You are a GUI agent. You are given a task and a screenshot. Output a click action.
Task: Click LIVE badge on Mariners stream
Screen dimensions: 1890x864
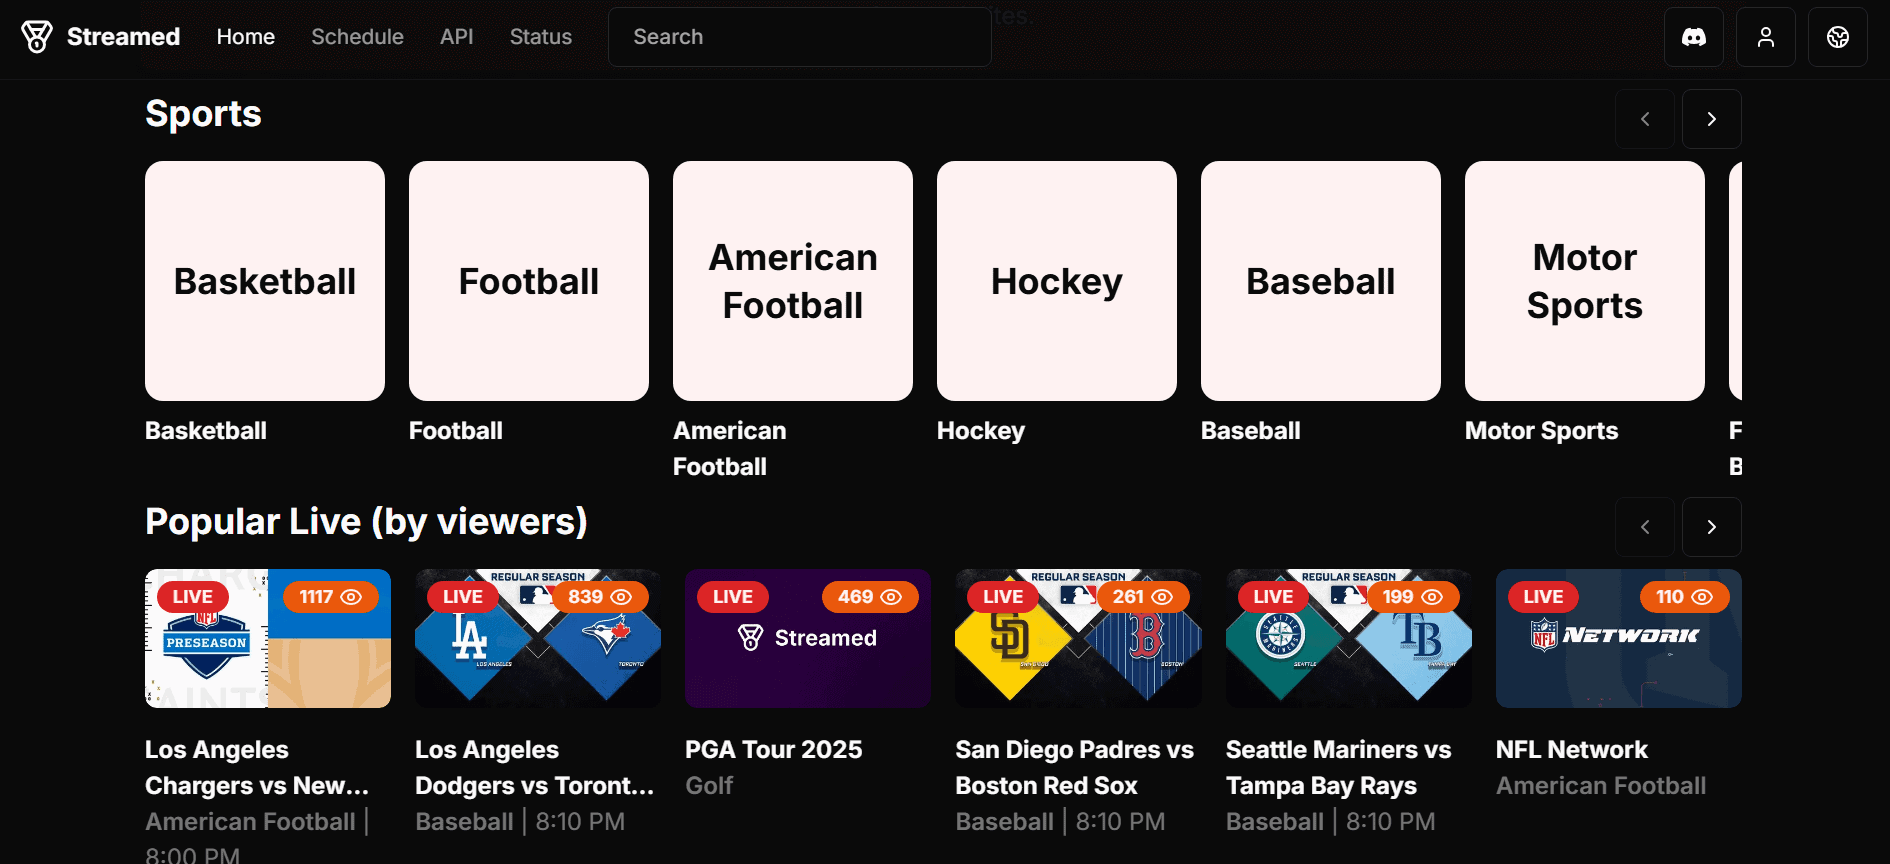tap(1273, 597)
